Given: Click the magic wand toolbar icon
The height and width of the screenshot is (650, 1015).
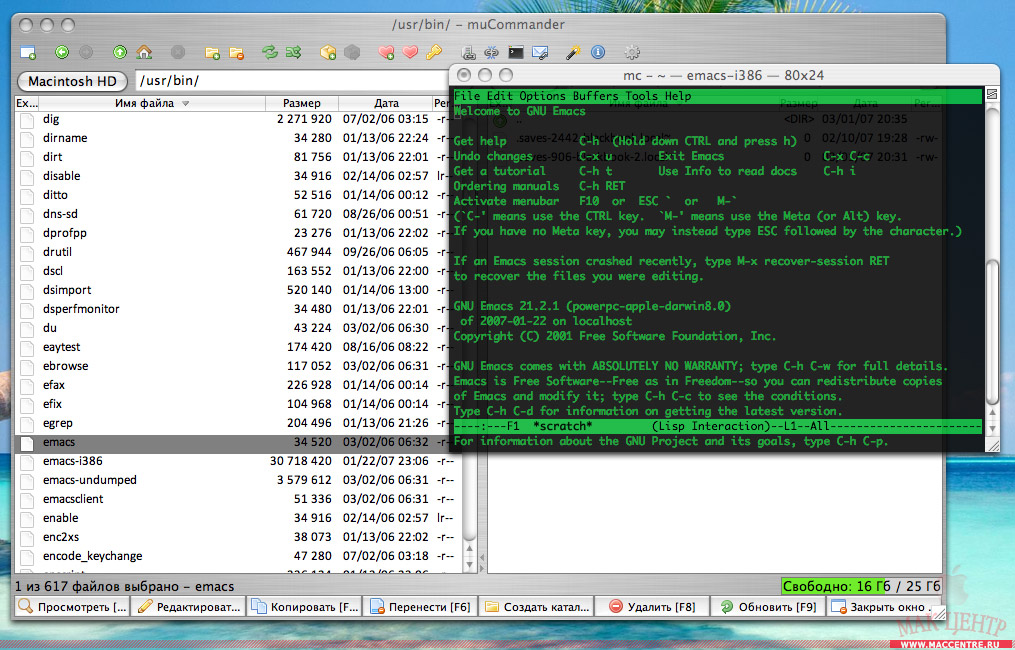Looking at the screenshot, I should tap(574, 52).
